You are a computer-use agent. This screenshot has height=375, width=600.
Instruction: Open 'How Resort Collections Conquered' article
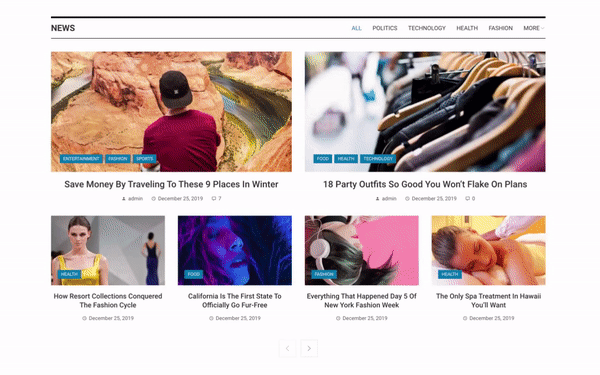[x=108, y=301]
